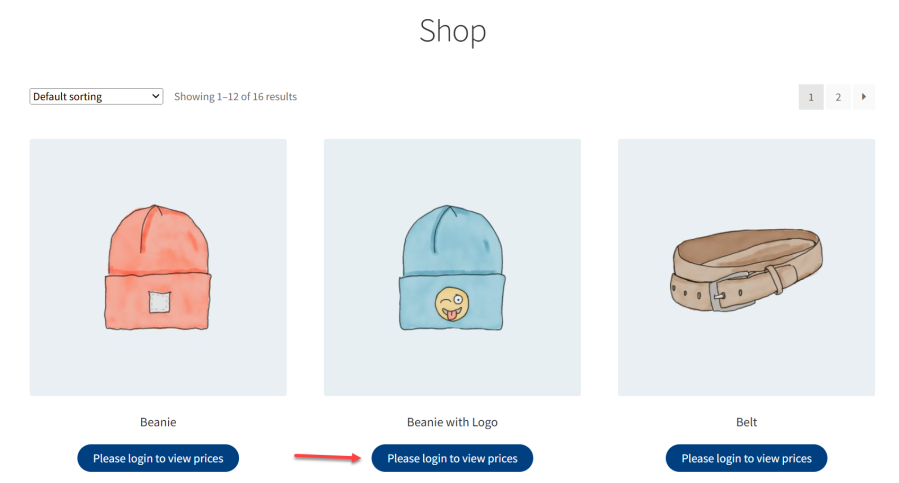Click login button under Beanie with Logo
The image size is (899, 483).
(x=452, y=458)
